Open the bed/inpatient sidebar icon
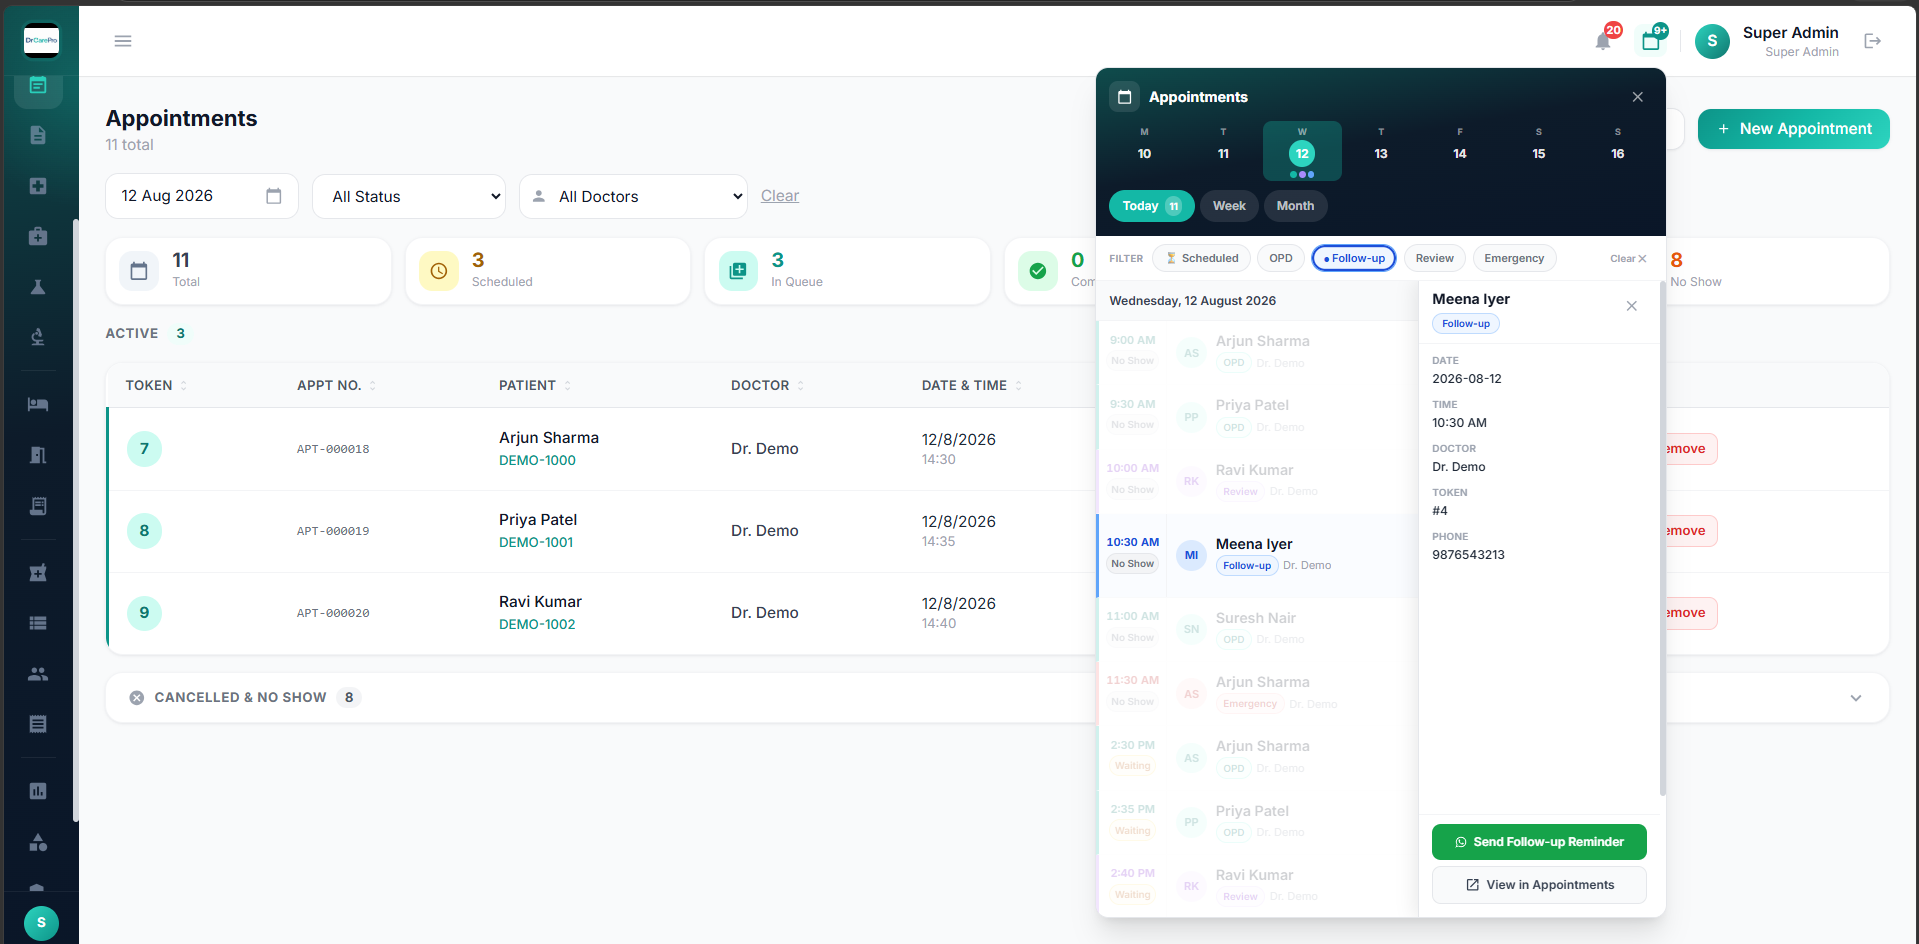Viewport: 1919px width, 944px height. coord(38,404)
